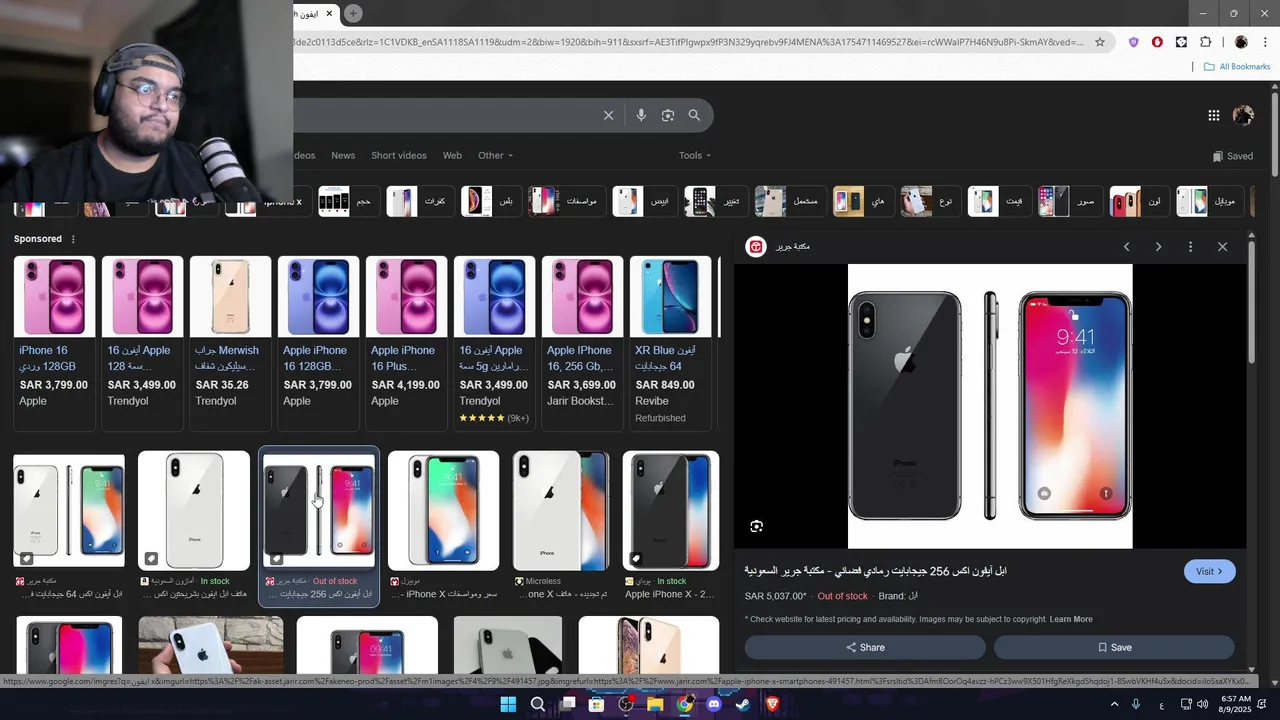The height and width of the screenshot is (720, 1280).
Task: Select the selected Out of stock Jarir thumbnail
Action: [x=319, y=526]
